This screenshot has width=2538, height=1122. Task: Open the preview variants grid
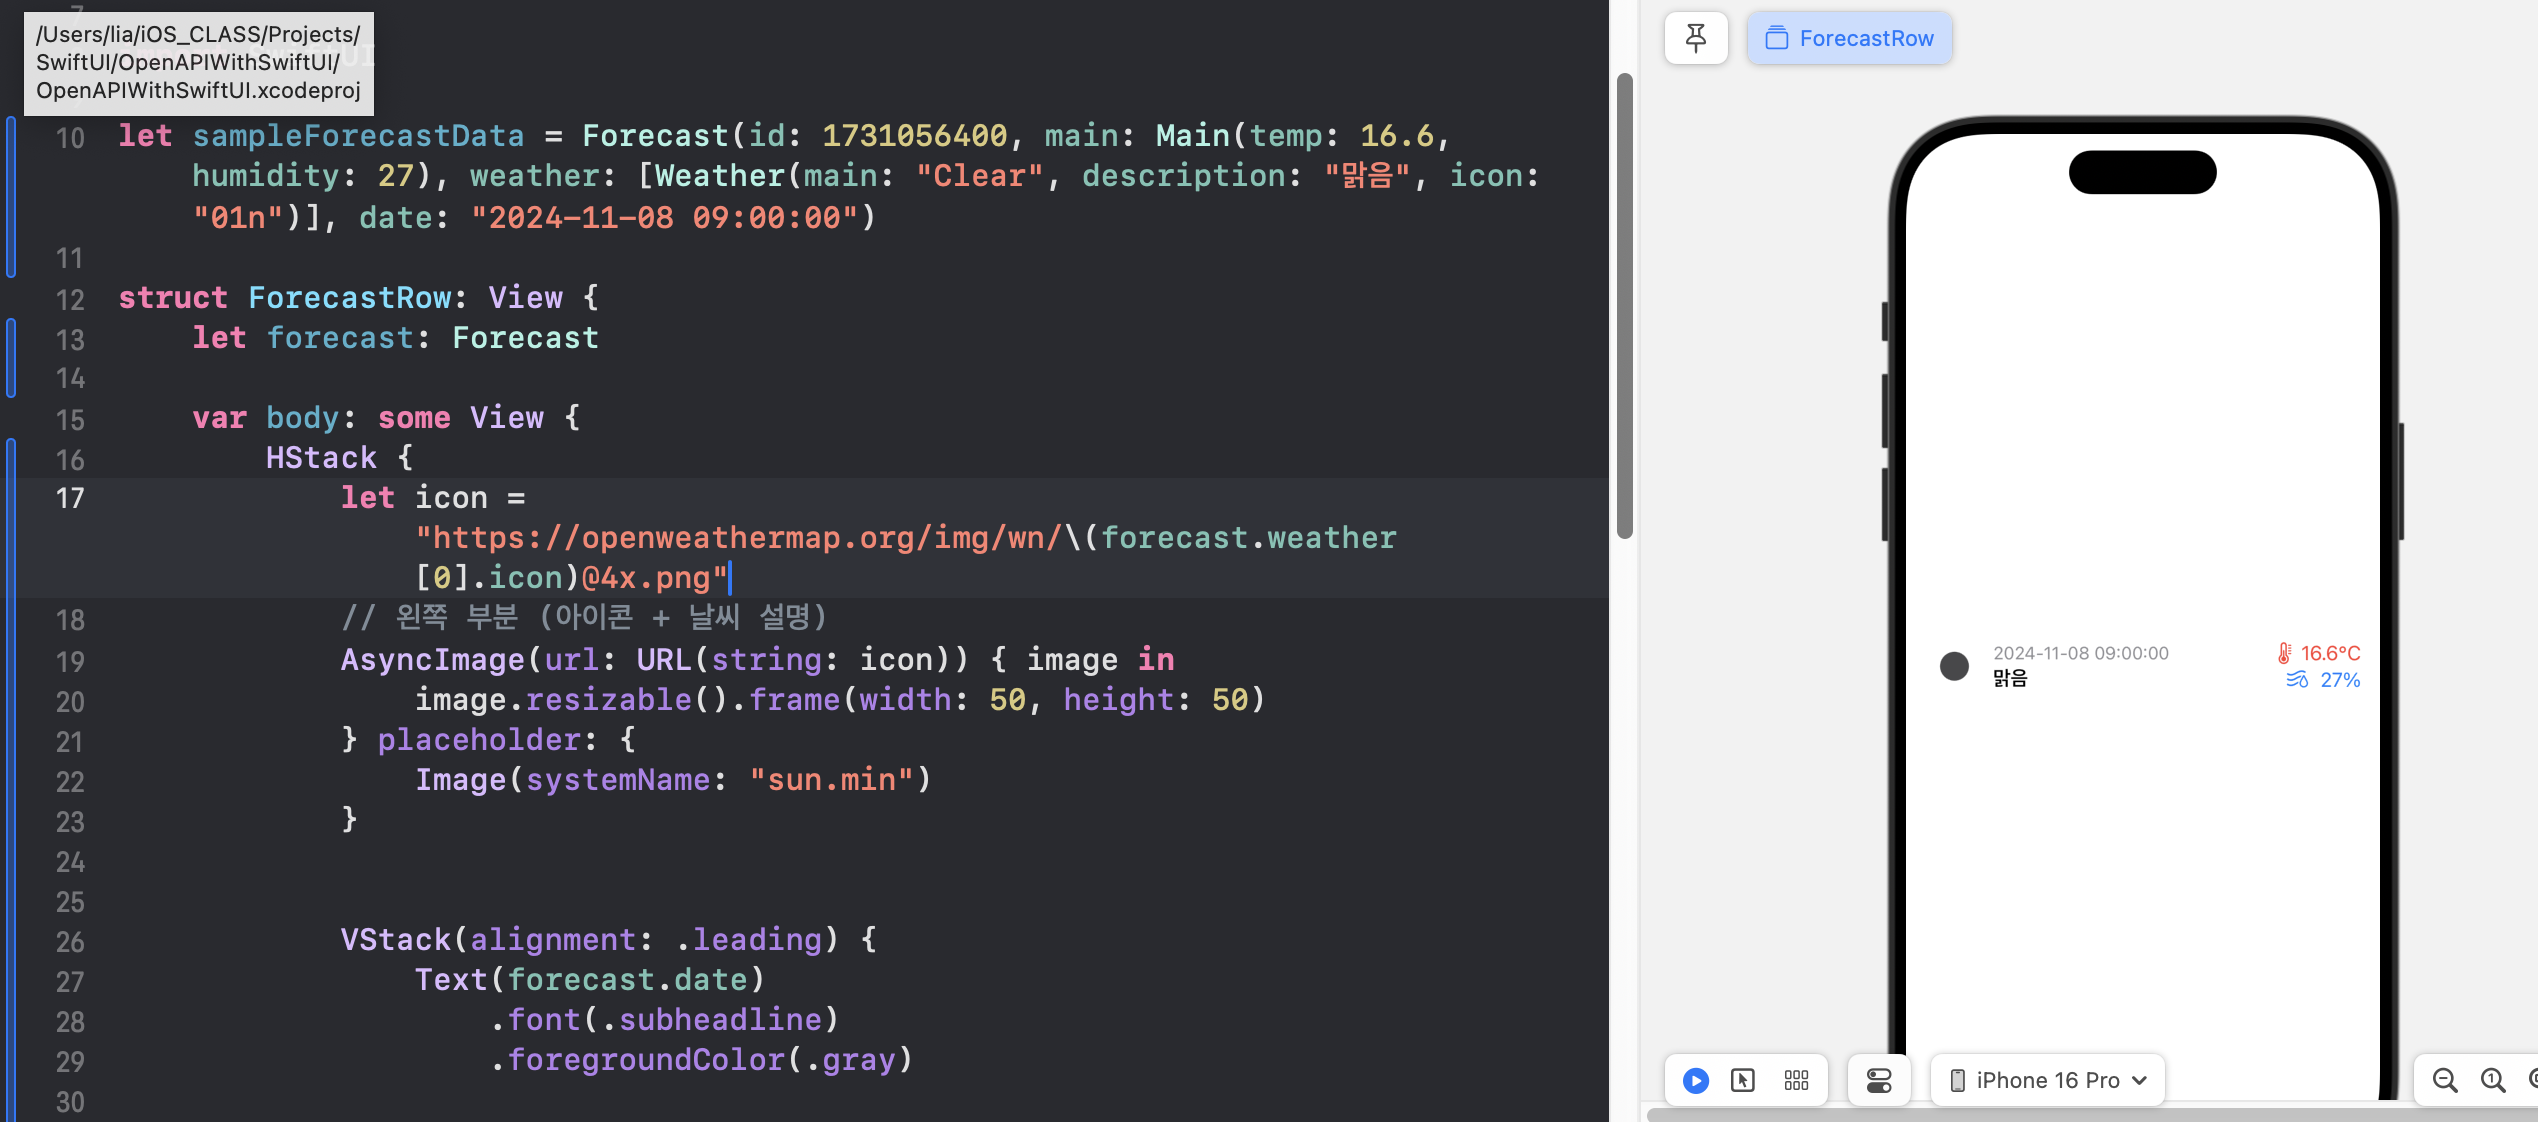click(1796, 1080)
